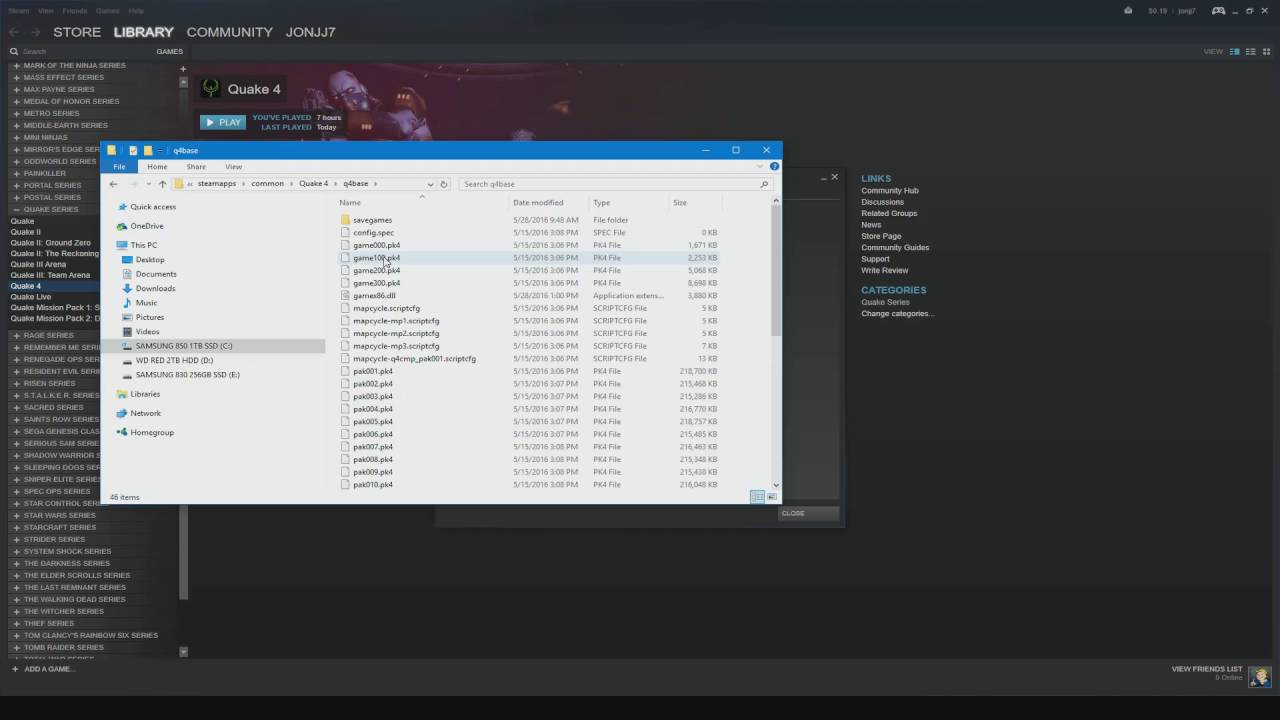Click Explorer file list vertical scrollbar
This screenshot has width=1280, height=720.
coord(776,270)
